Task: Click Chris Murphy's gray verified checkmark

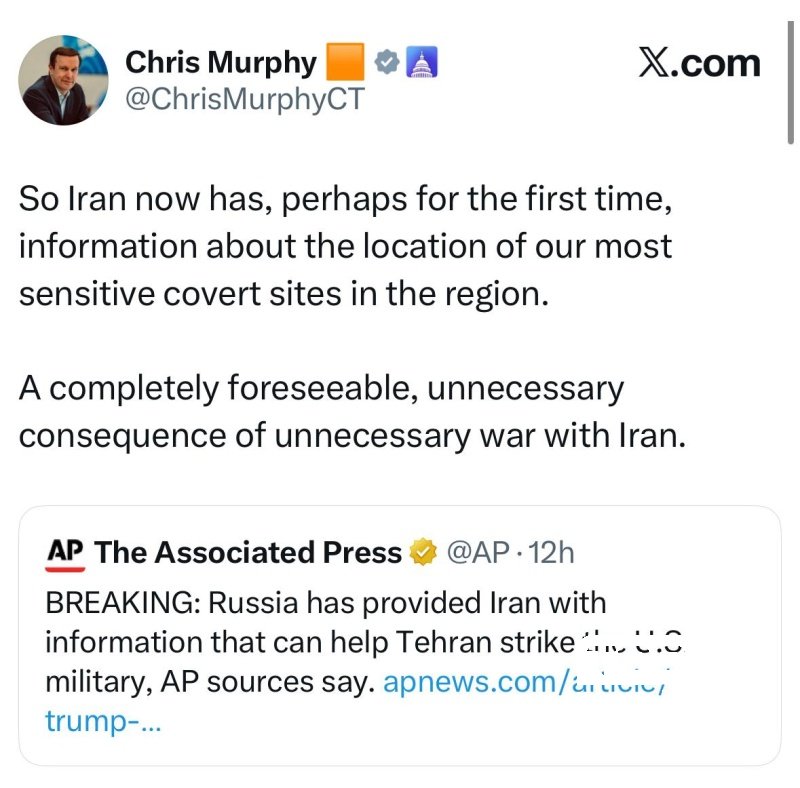Action: click(386, 63)
